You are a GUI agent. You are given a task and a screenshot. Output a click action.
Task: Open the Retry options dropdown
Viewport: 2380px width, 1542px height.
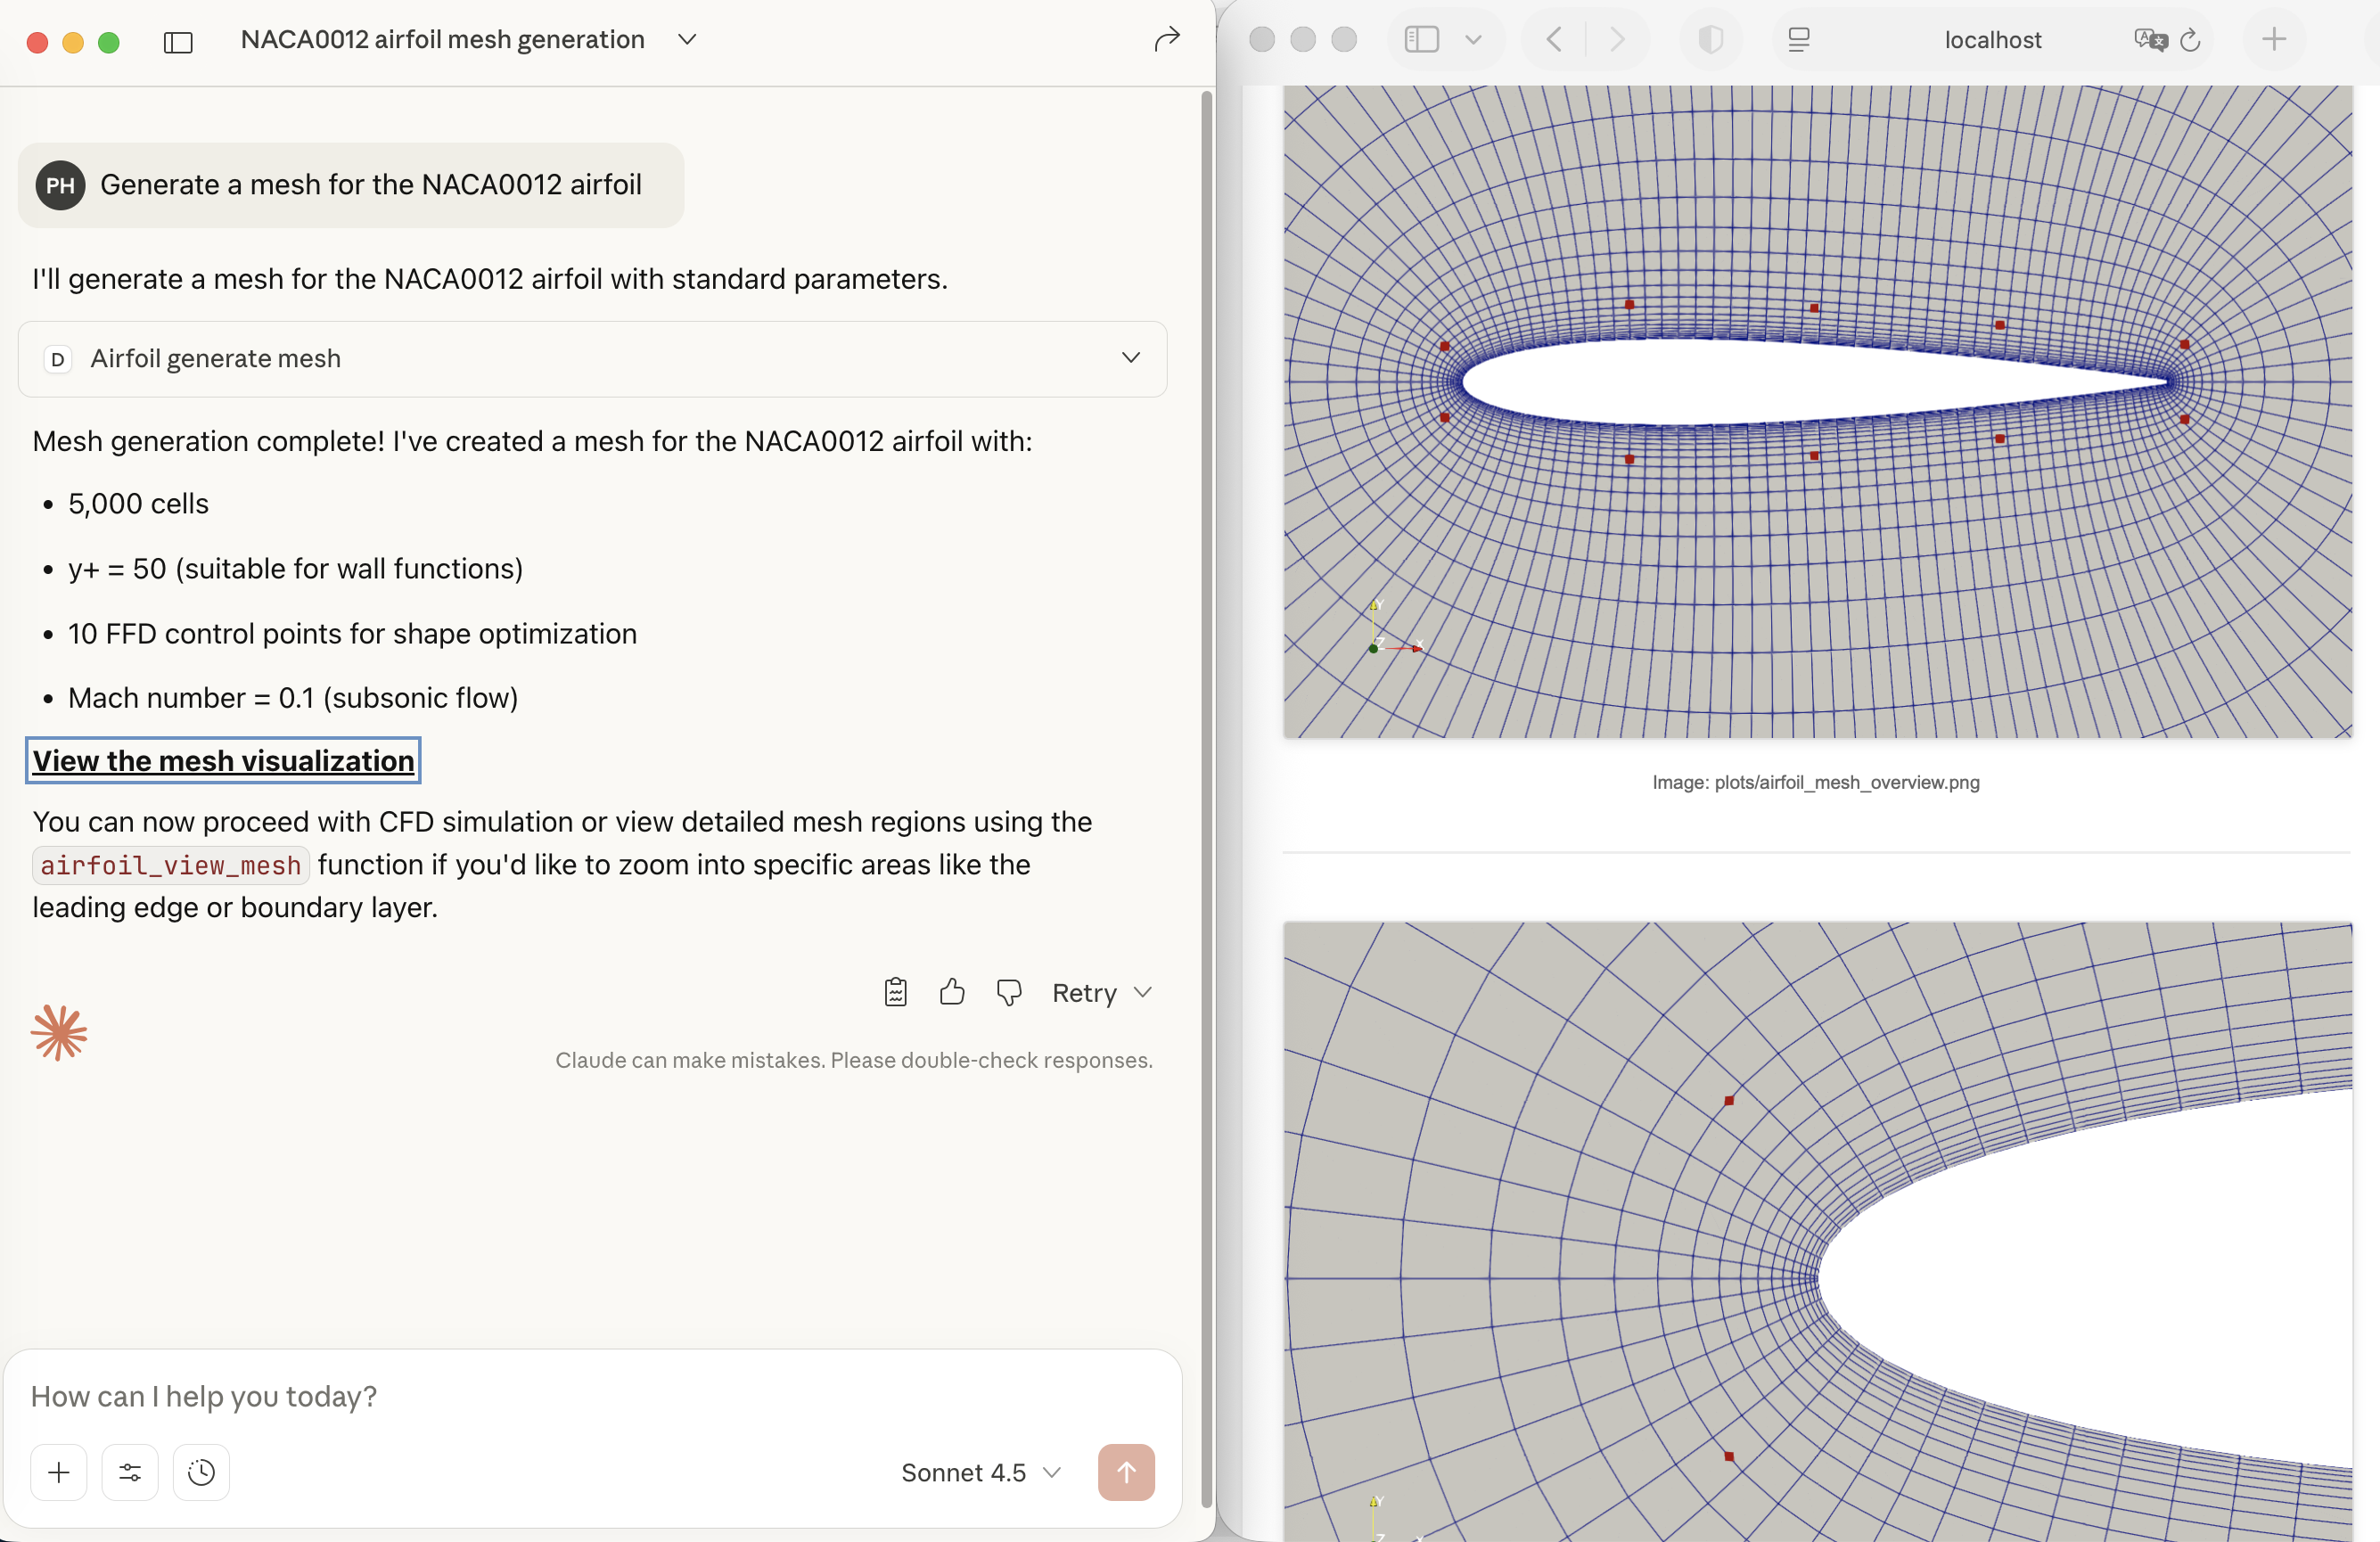tap(1143, 992)
